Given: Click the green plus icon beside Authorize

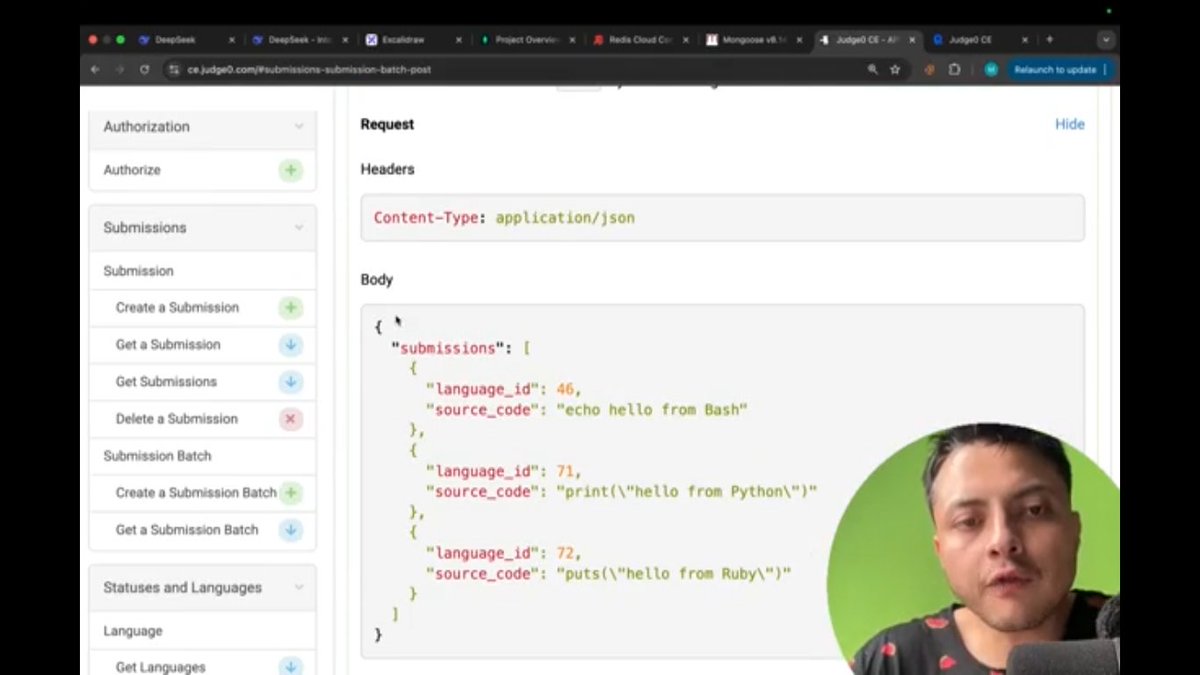Looking at the screenshot, I should (x=291, y=170).
